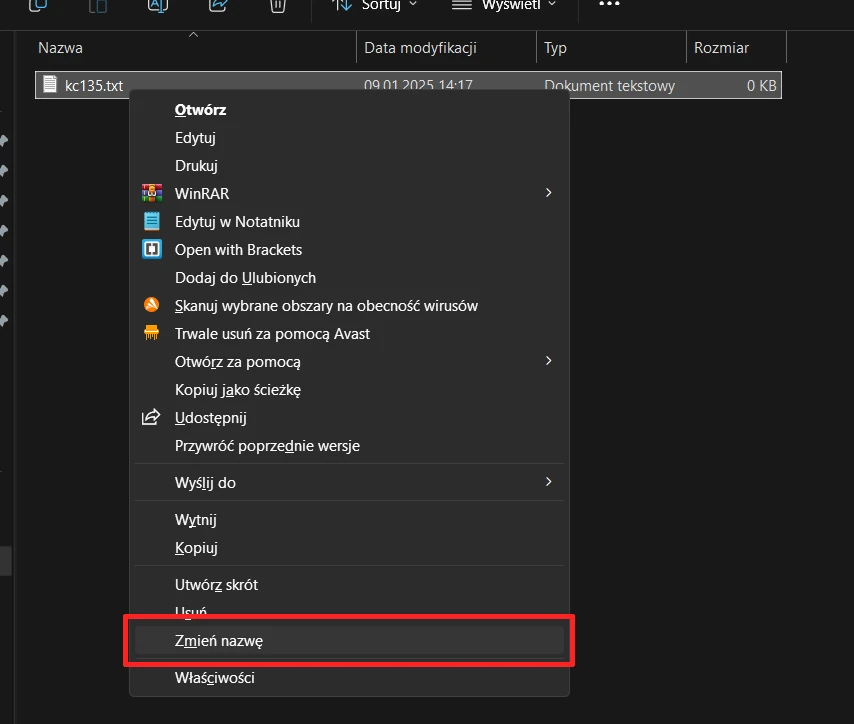Click the WinRAR icon in context menu
This screenshot has width=854, height=724.
pyautogui.click(x=152, y=193)
